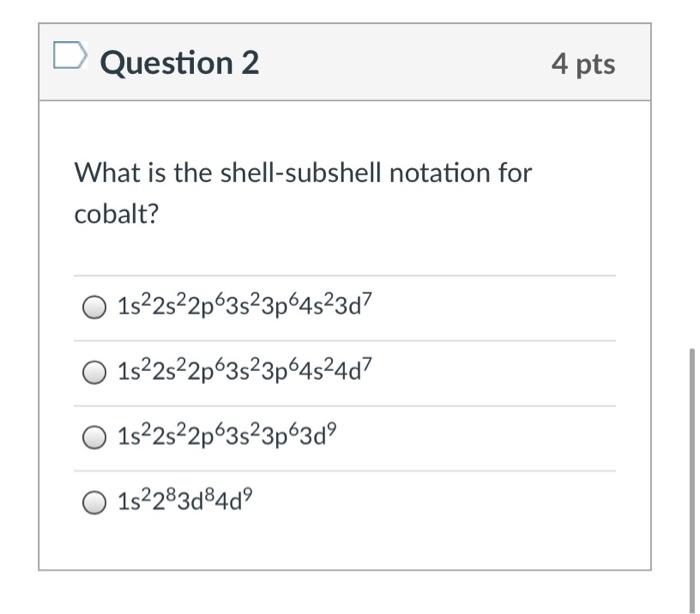Select radio button for answer ending 4s²3d⁷

tap(93, 307)
